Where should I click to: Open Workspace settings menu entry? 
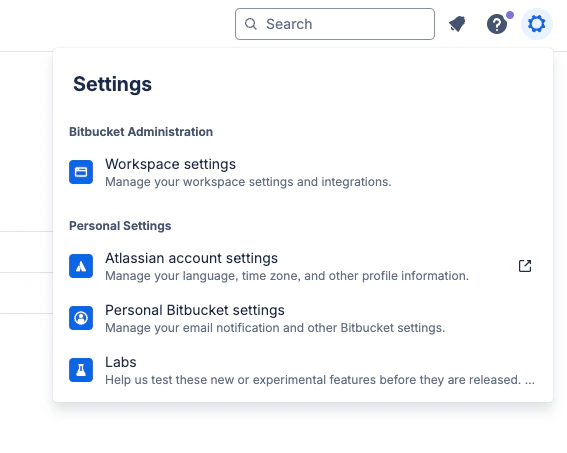(303, 172)
